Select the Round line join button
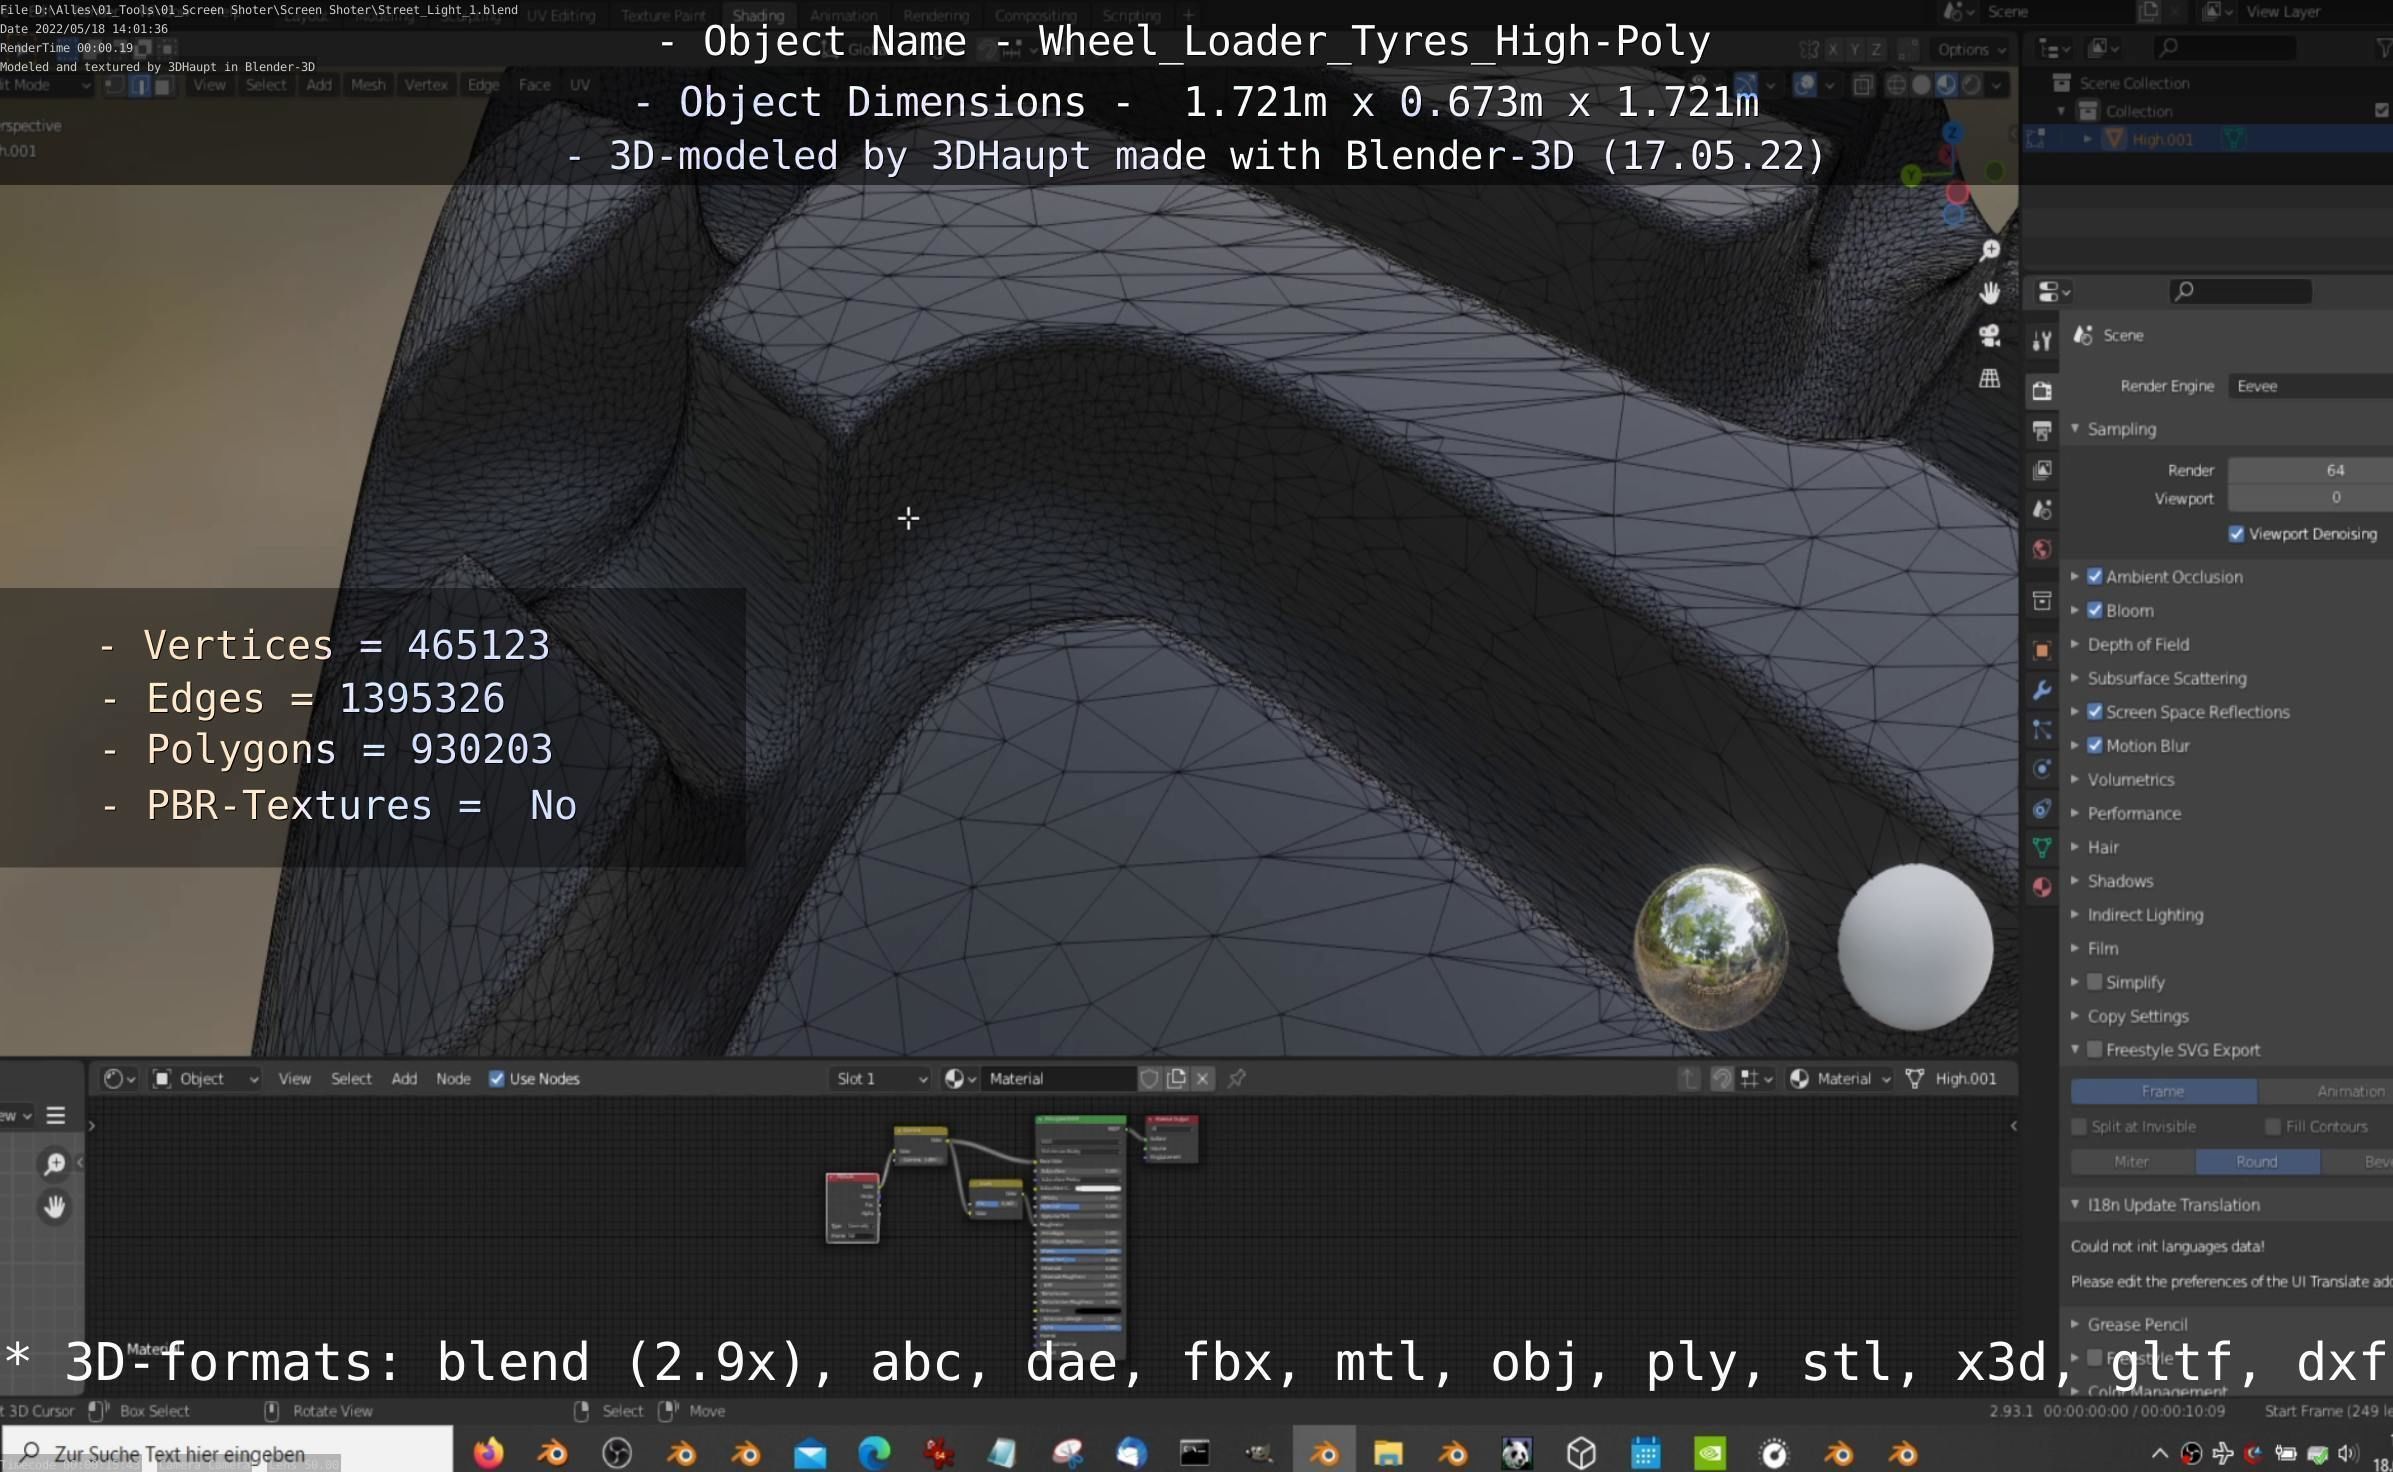The width and height of the screenshot is (2393, 1472). (2257, 1161)
